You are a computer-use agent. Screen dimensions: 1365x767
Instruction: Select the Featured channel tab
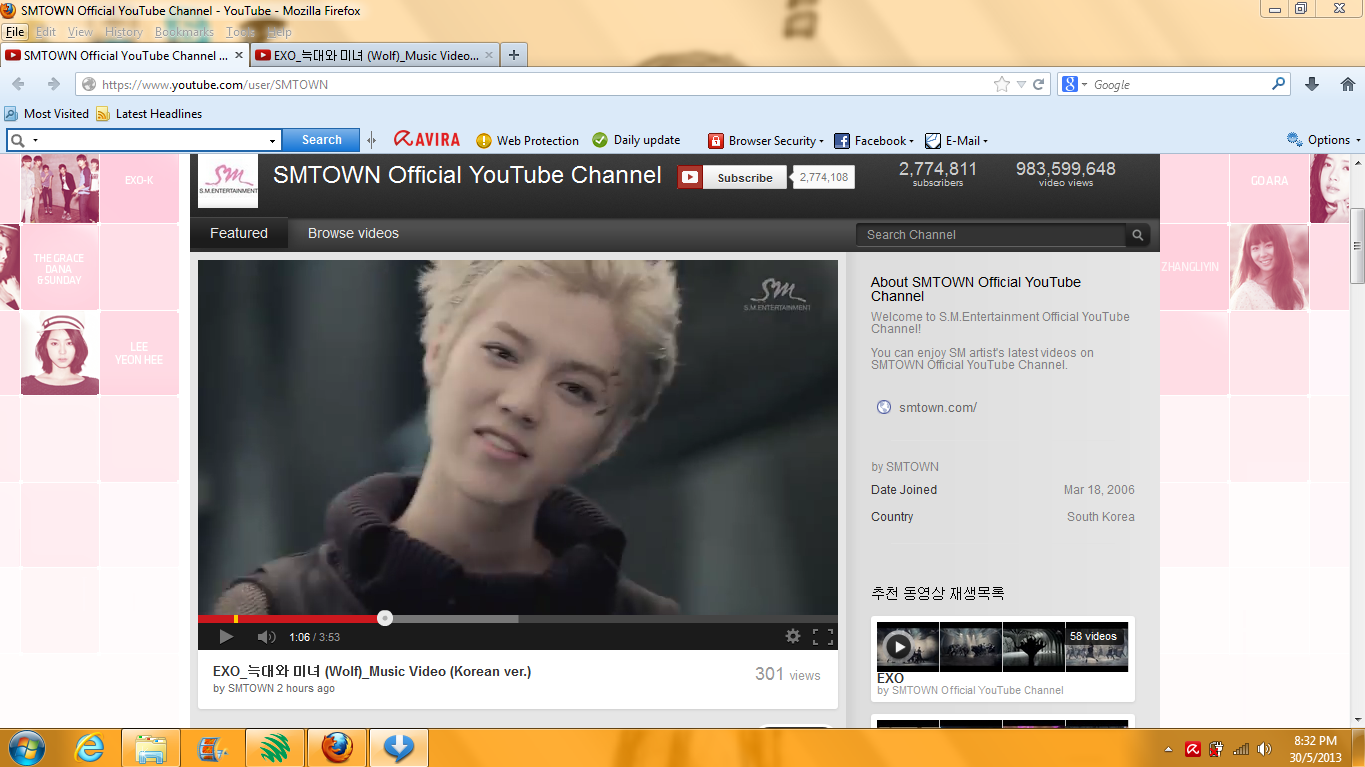(x=239, y=233)
